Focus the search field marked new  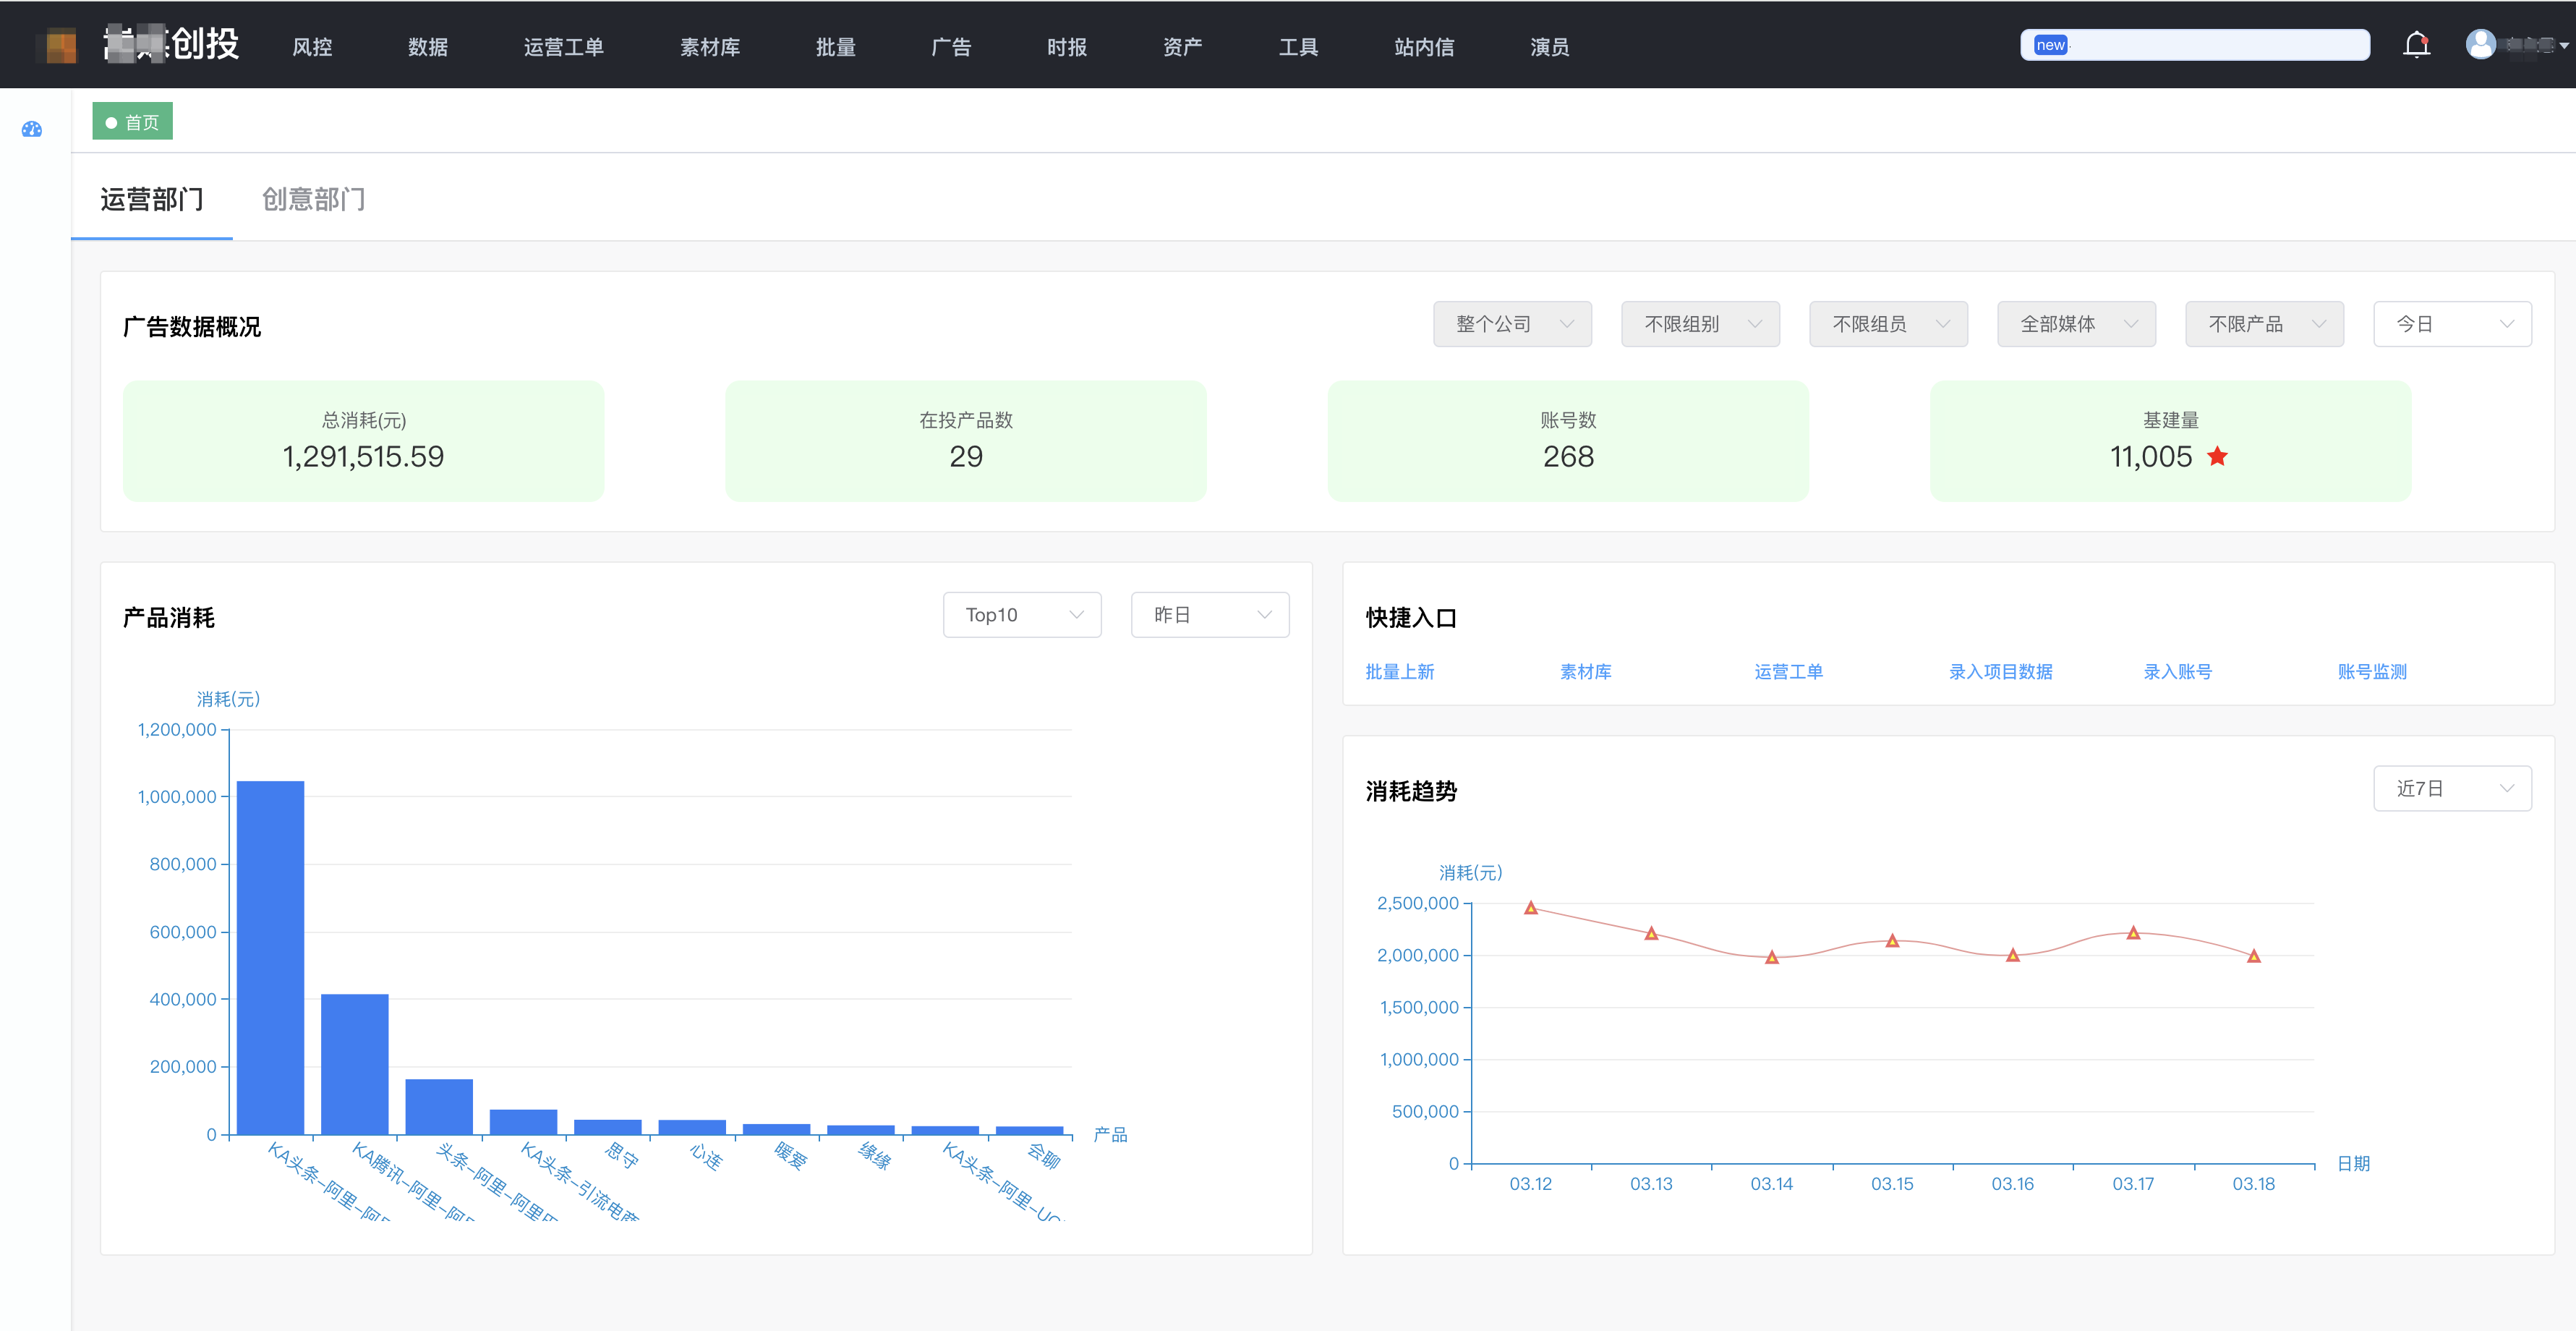coord(2195,45)
